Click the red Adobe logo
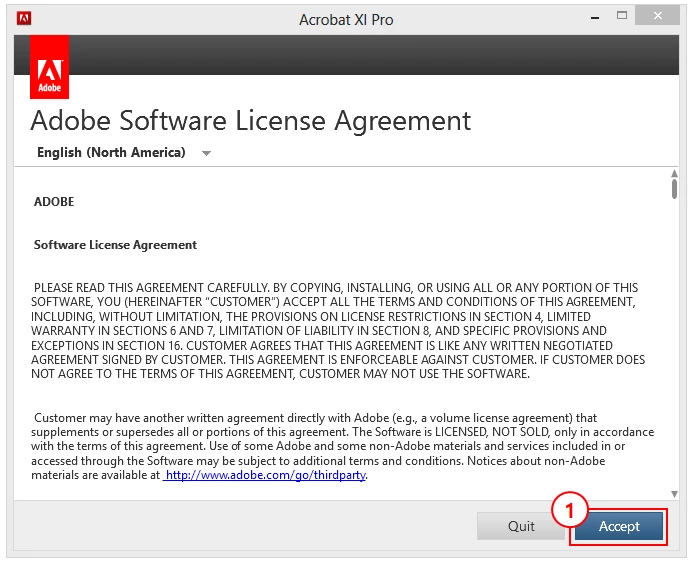Image resolution: width=694 pixels, height=562 pixels. click(50, 67)
